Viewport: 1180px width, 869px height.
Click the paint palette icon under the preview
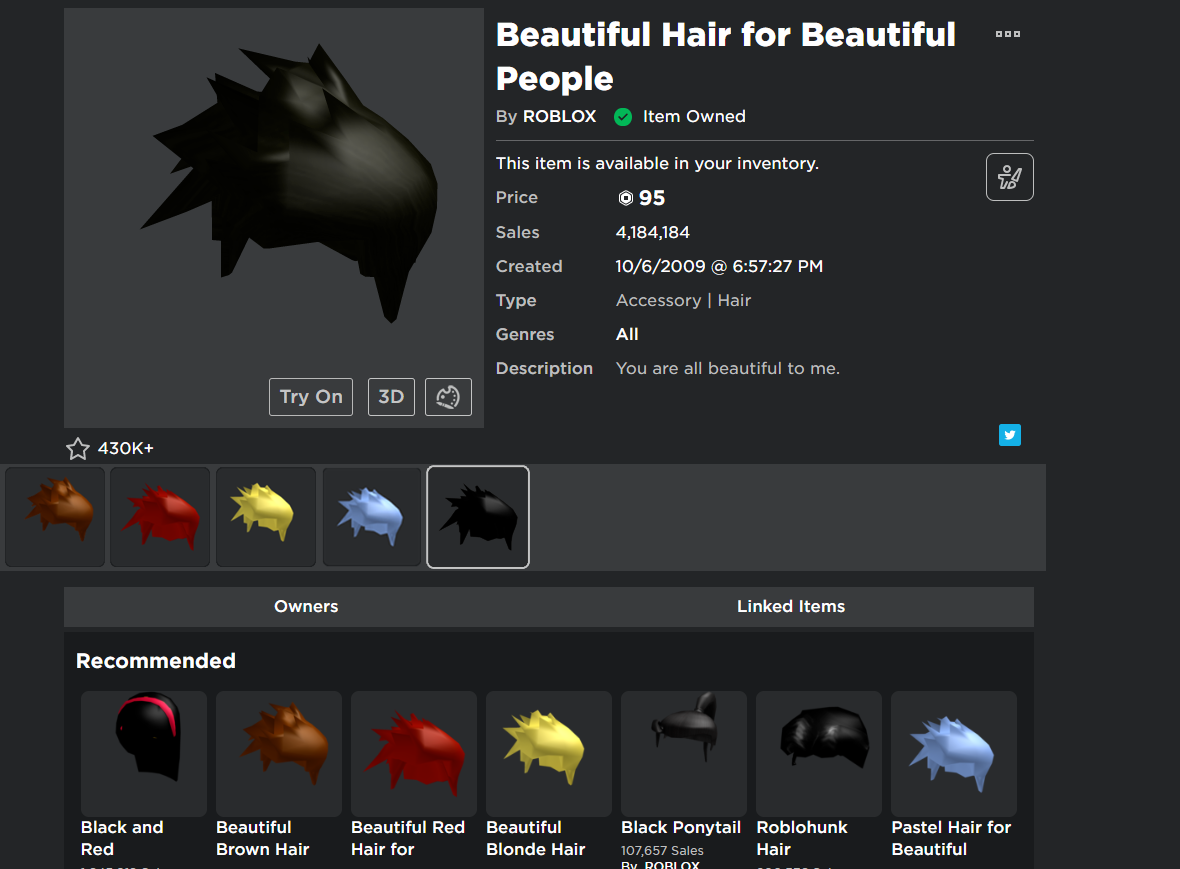[447, 396]
